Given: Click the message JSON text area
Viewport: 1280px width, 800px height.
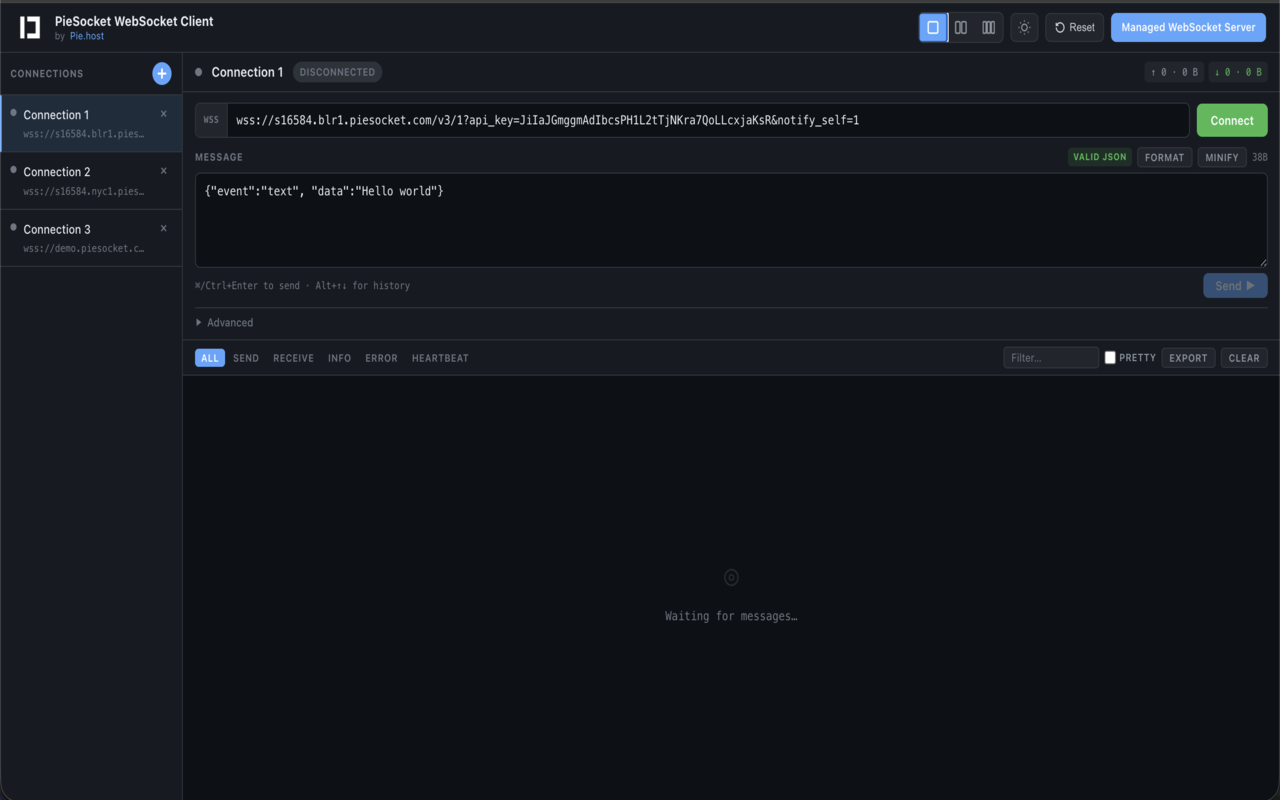Looking at the screenshot, I should tap(731, 220).
